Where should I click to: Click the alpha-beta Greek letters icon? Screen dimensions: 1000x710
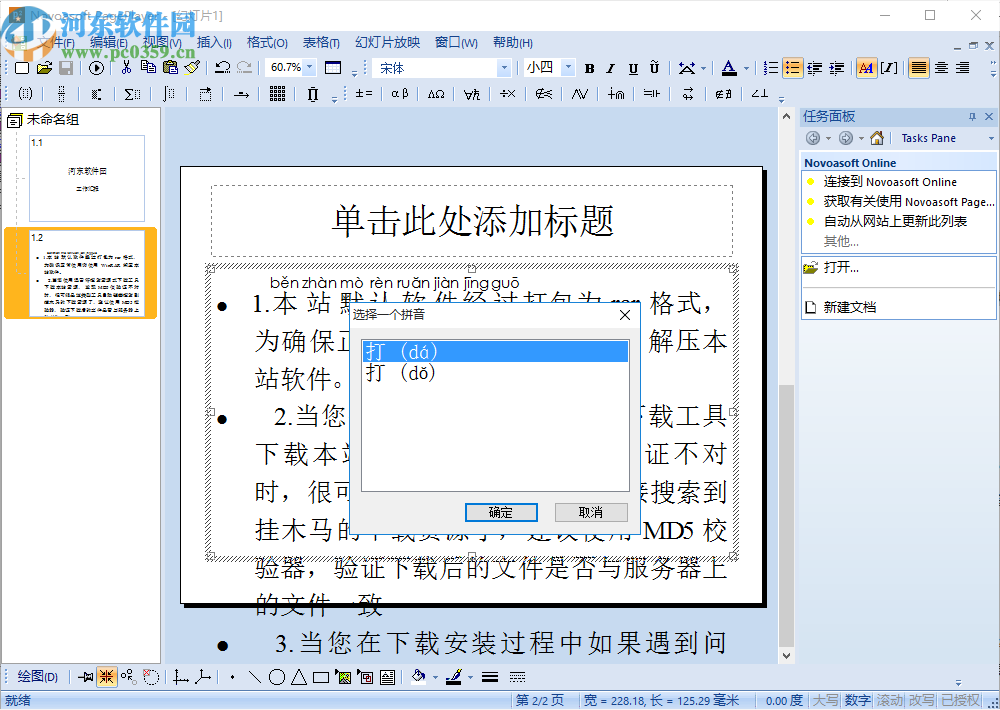coord(398,94)
